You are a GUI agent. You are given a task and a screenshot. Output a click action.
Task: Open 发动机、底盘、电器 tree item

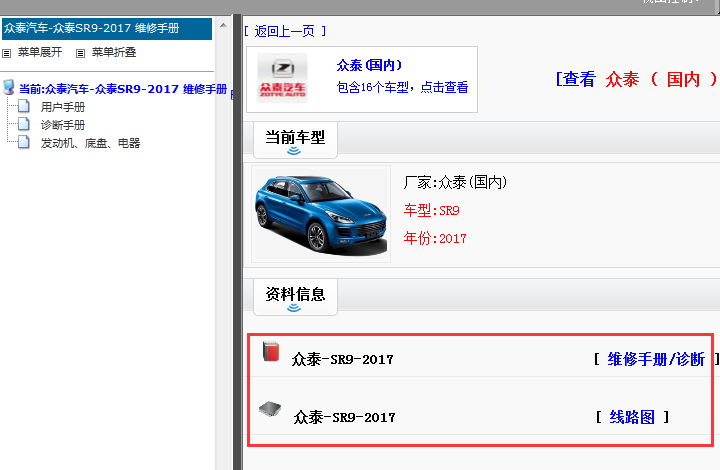[x=90, y=143]
